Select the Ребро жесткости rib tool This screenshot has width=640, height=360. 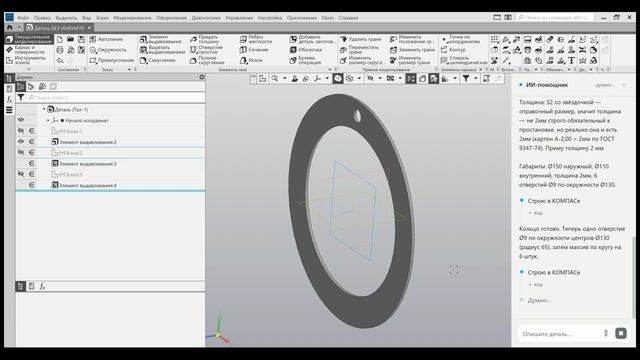255,39
